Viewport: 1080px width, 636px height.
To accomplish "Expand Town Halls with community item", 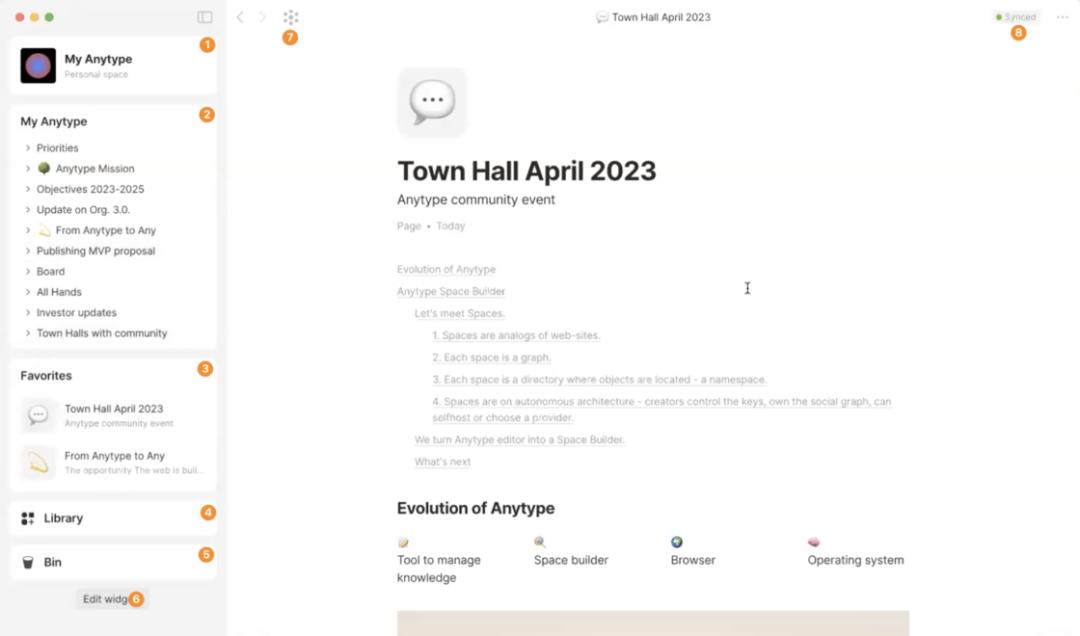I will pyautogui.click(x=28, y=333).
